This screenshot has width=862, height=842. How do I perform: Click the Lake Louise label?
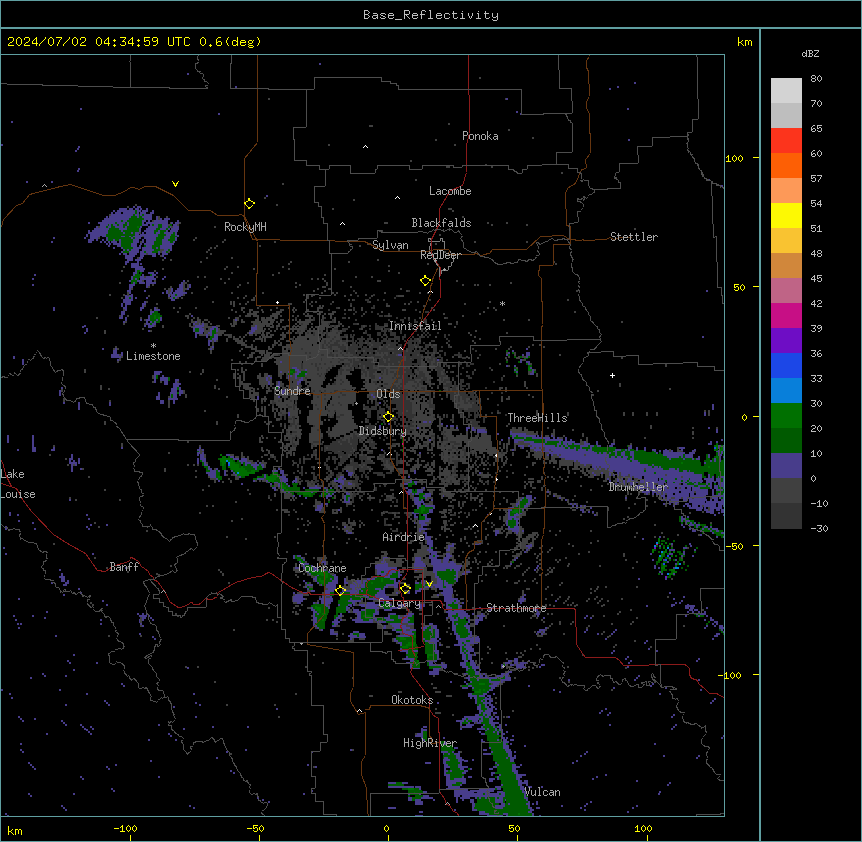18,484
